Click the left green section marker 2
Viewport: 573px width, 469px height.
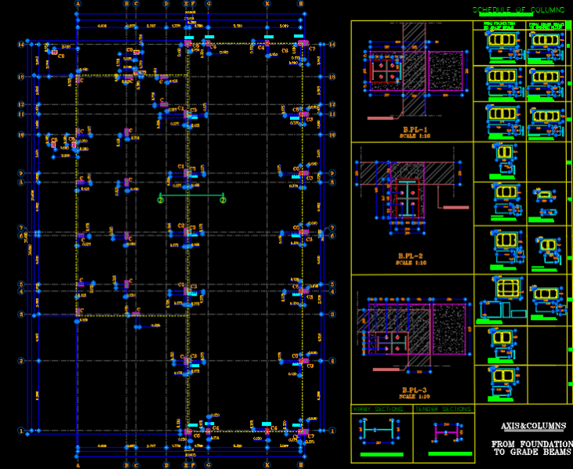160,200
